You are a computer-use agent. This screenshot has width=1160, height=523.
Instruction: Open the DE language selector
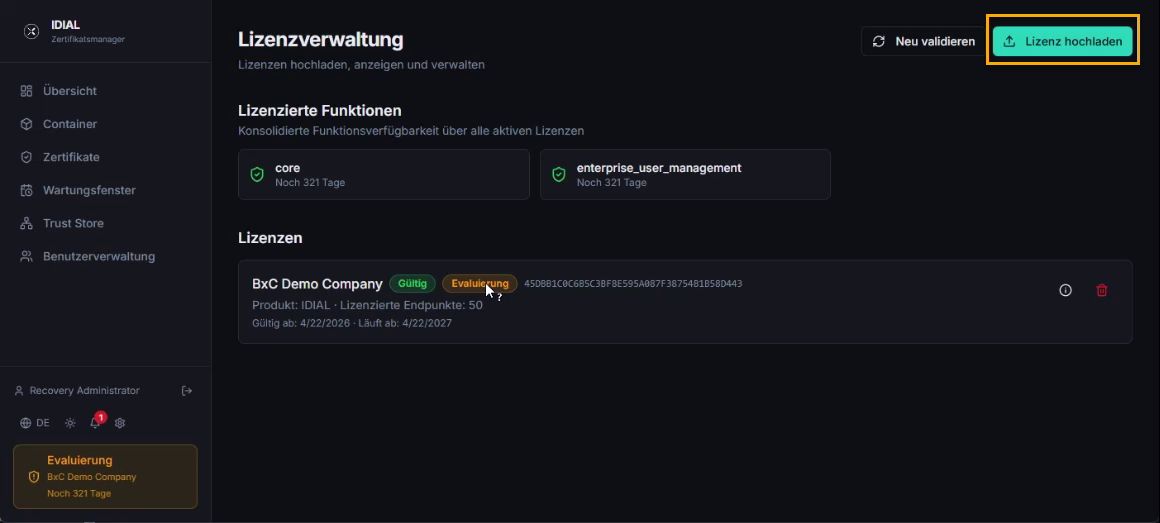[x=35, y=423]
